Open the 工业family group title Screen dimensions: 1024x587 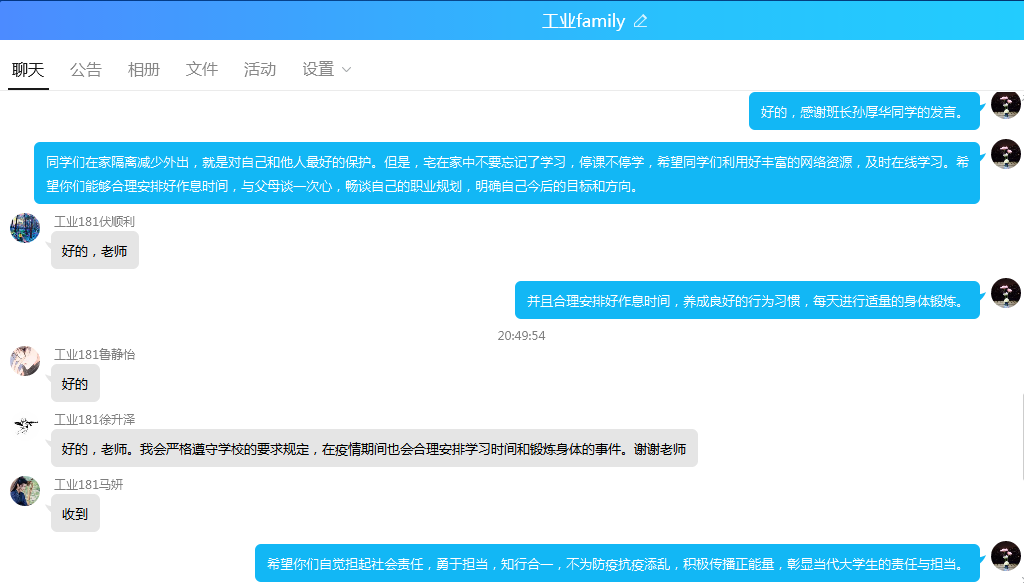[x=583, y=21]
